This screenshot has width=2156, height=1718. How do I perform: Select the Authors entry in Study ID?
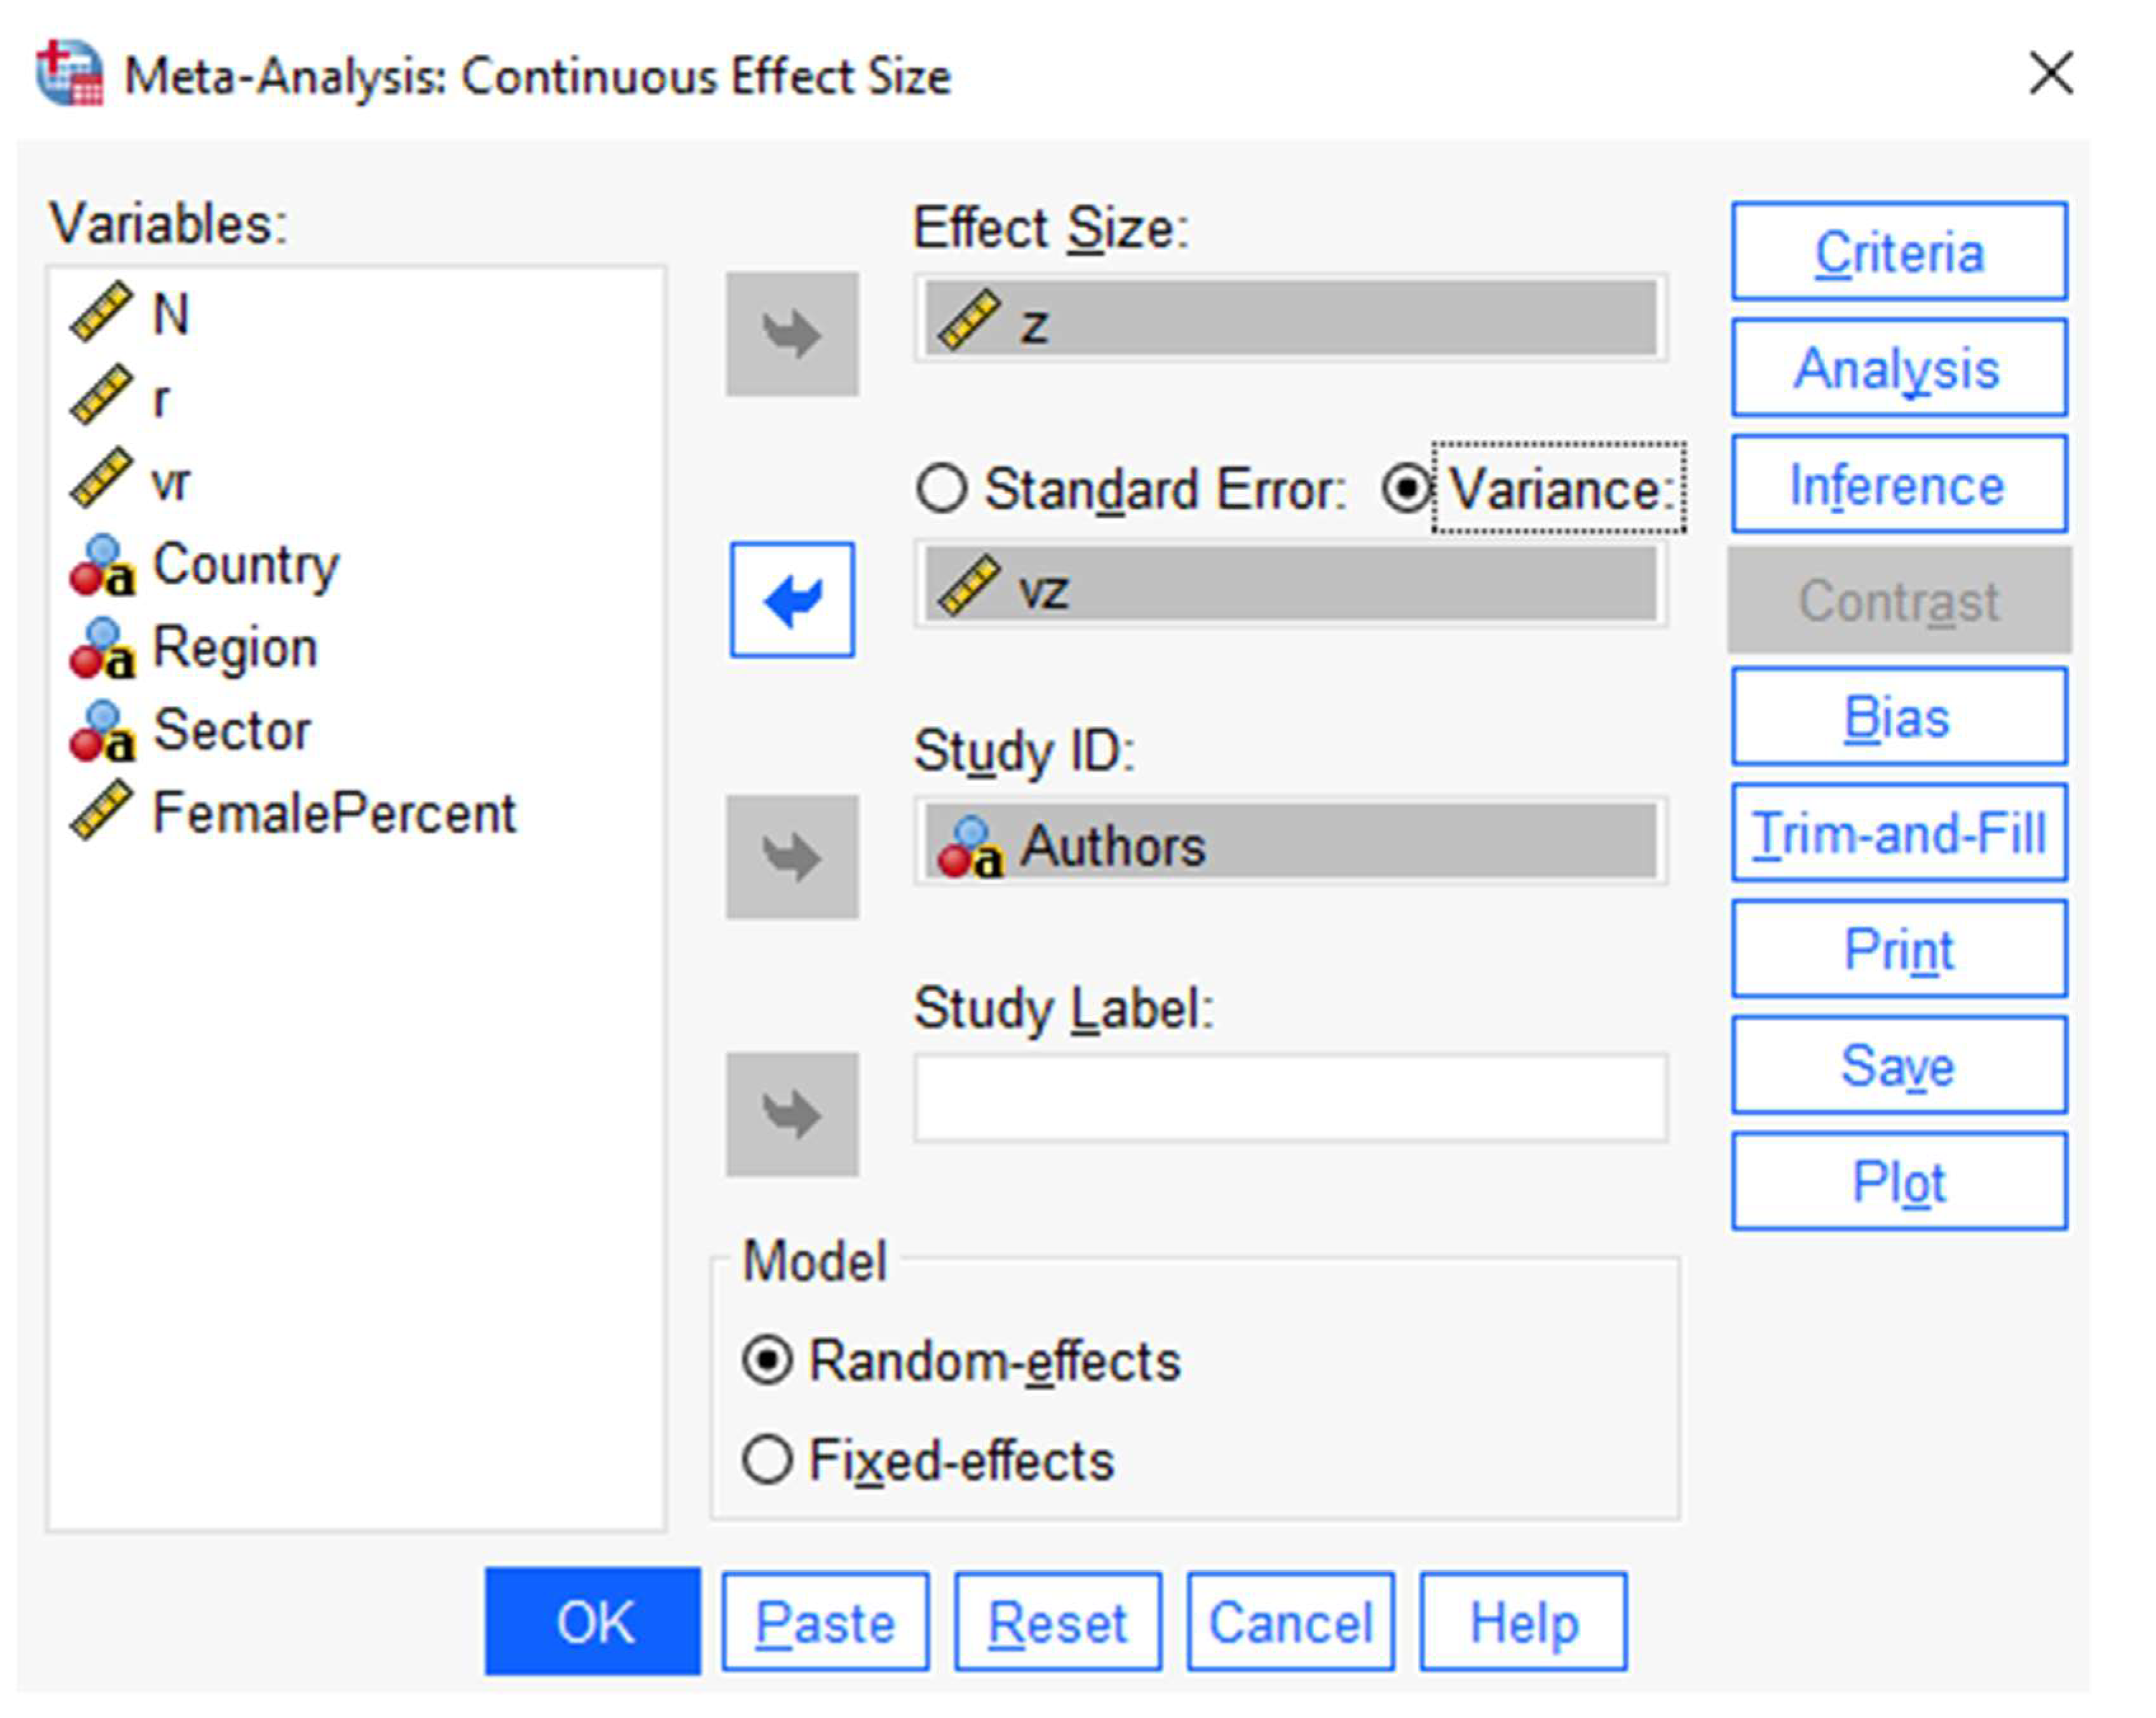(x=1290, y=845)
